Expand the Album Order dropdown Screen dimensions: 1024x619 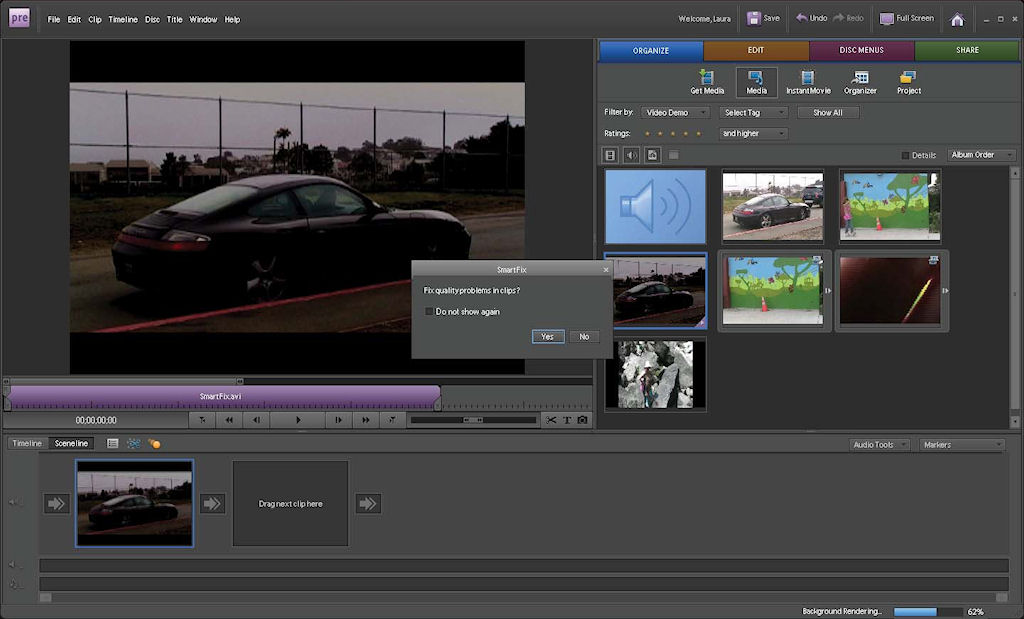[981, 155]
